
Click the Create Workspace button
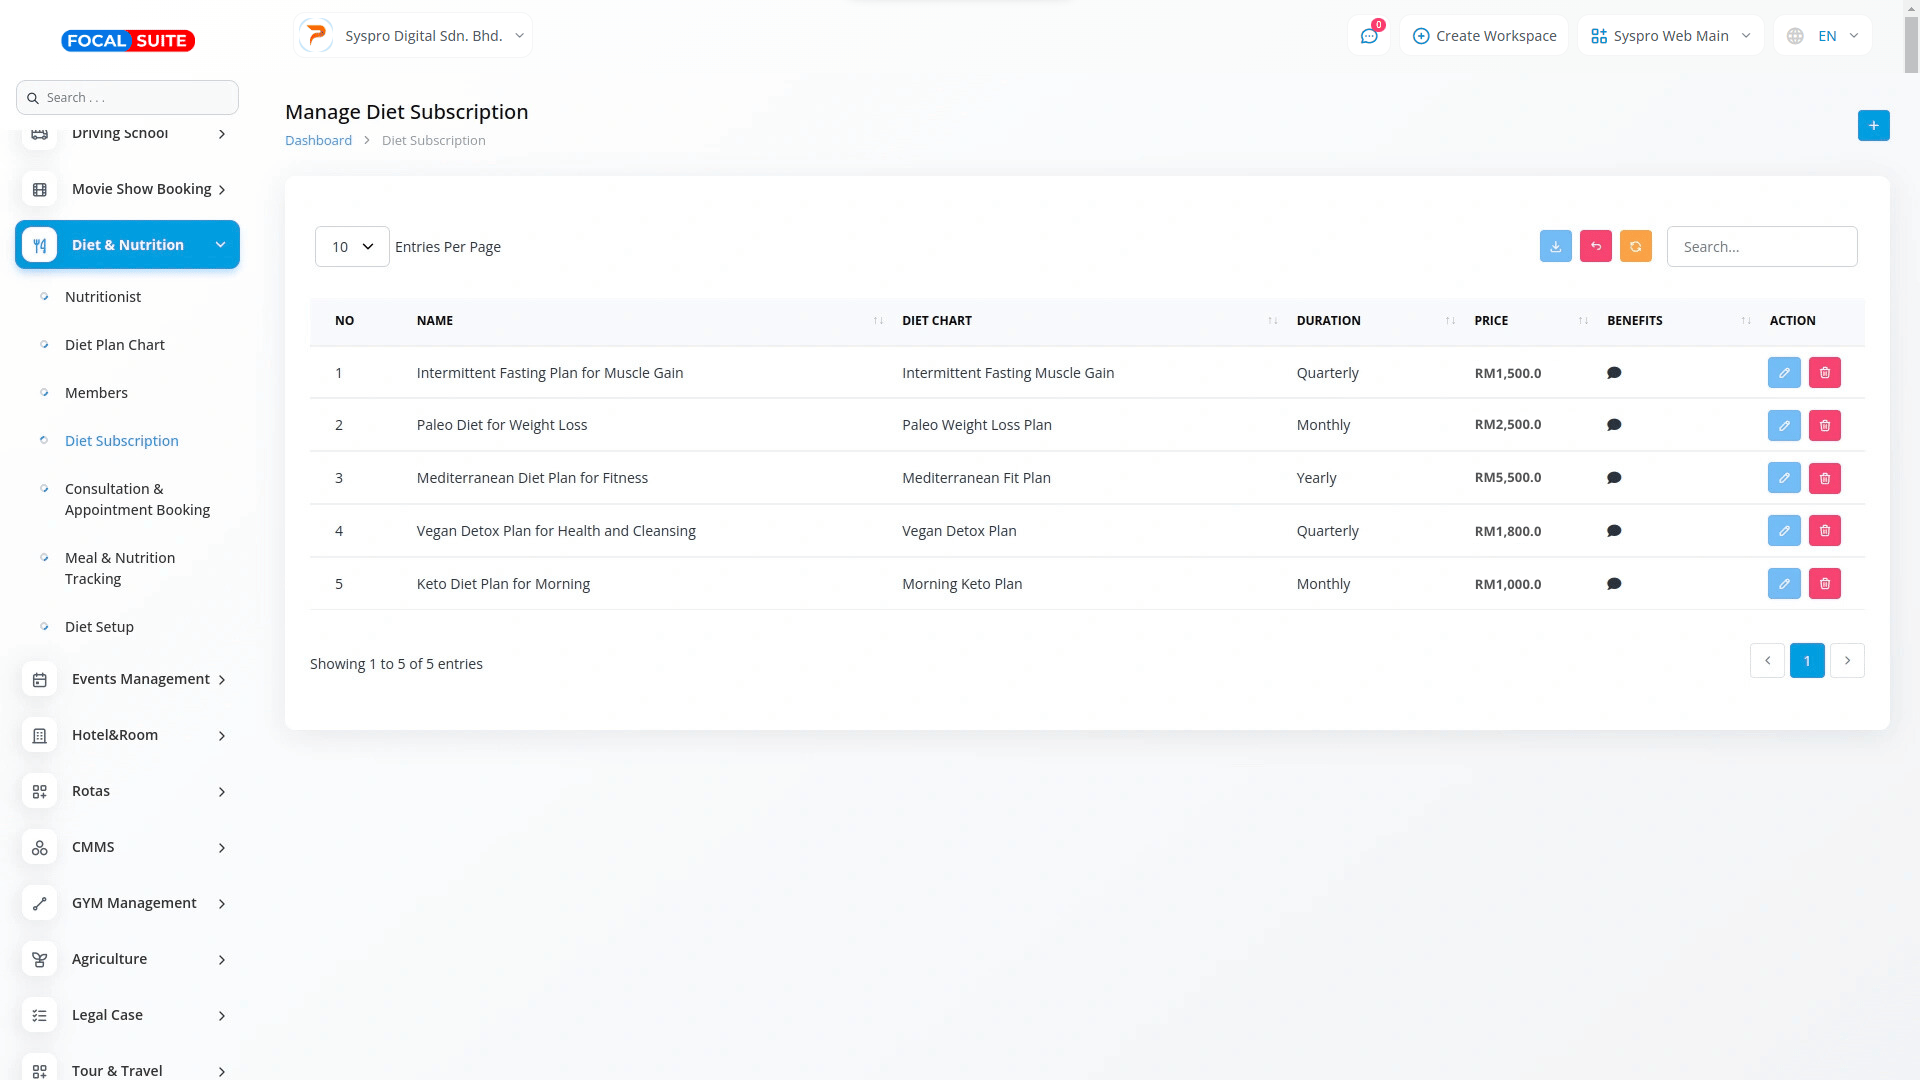pyautogui.click(x=1484, y=36)
